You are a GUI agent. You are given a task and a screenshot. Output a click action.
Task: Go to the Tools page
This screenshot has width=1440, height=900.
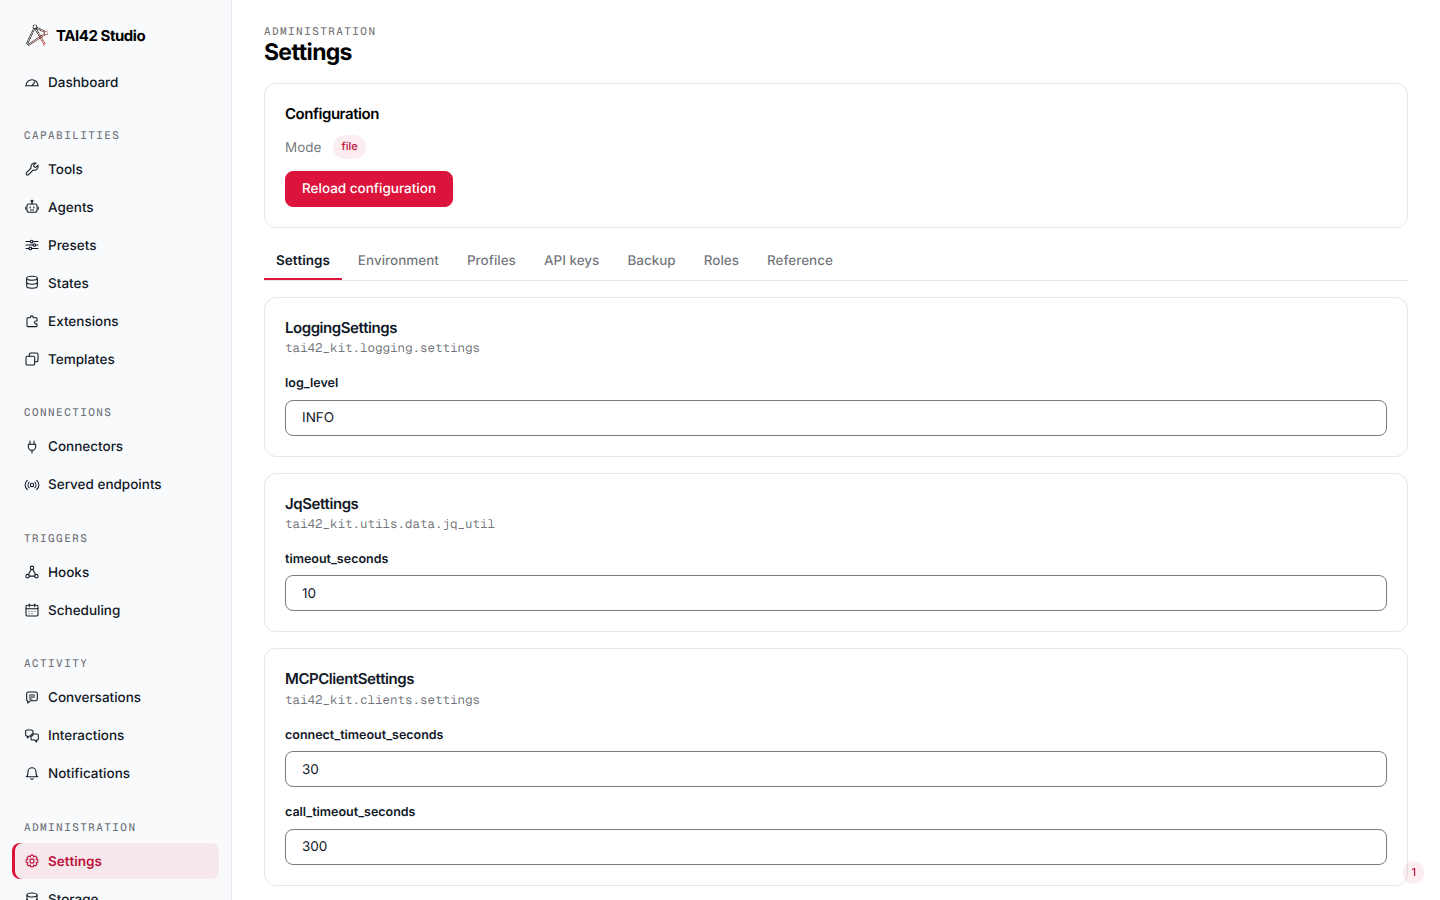point(115,170)
